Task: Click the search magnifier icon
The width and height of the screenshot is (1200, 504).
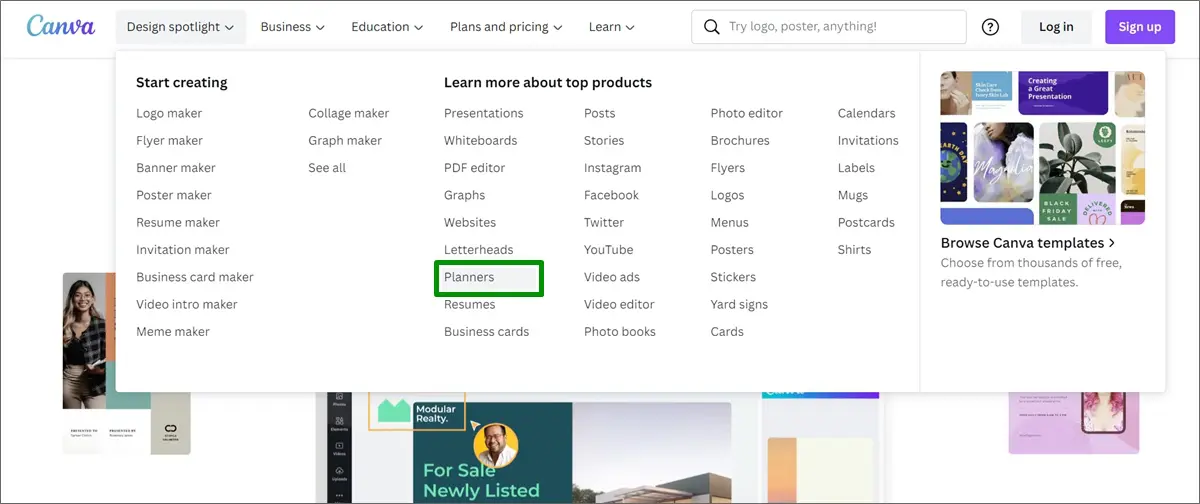Action: [x=712, y=27]
